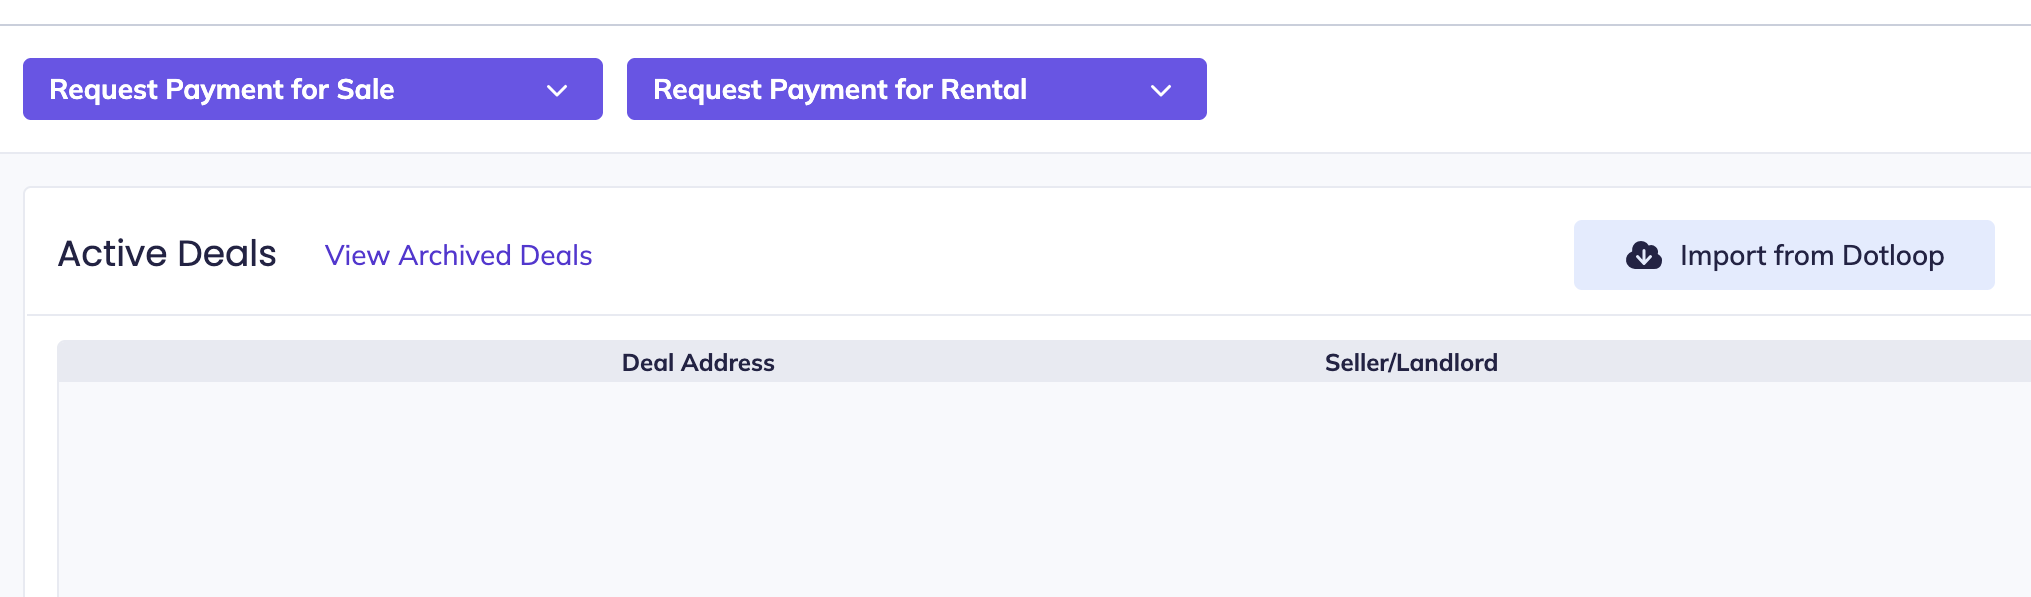The image size is (2031, 597).
Task: Click chevron arrow on Request Payment for Rental
Action: 1160,90
